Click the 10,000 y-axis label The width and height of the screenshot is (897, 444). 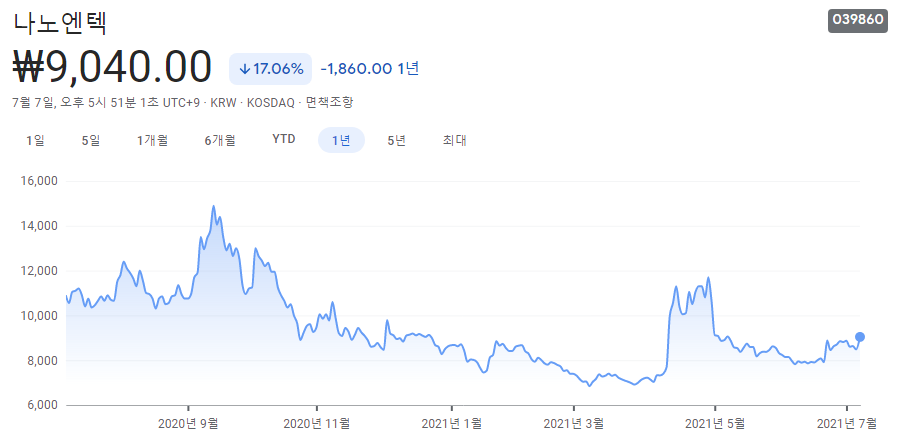click(x=39, y=316)
